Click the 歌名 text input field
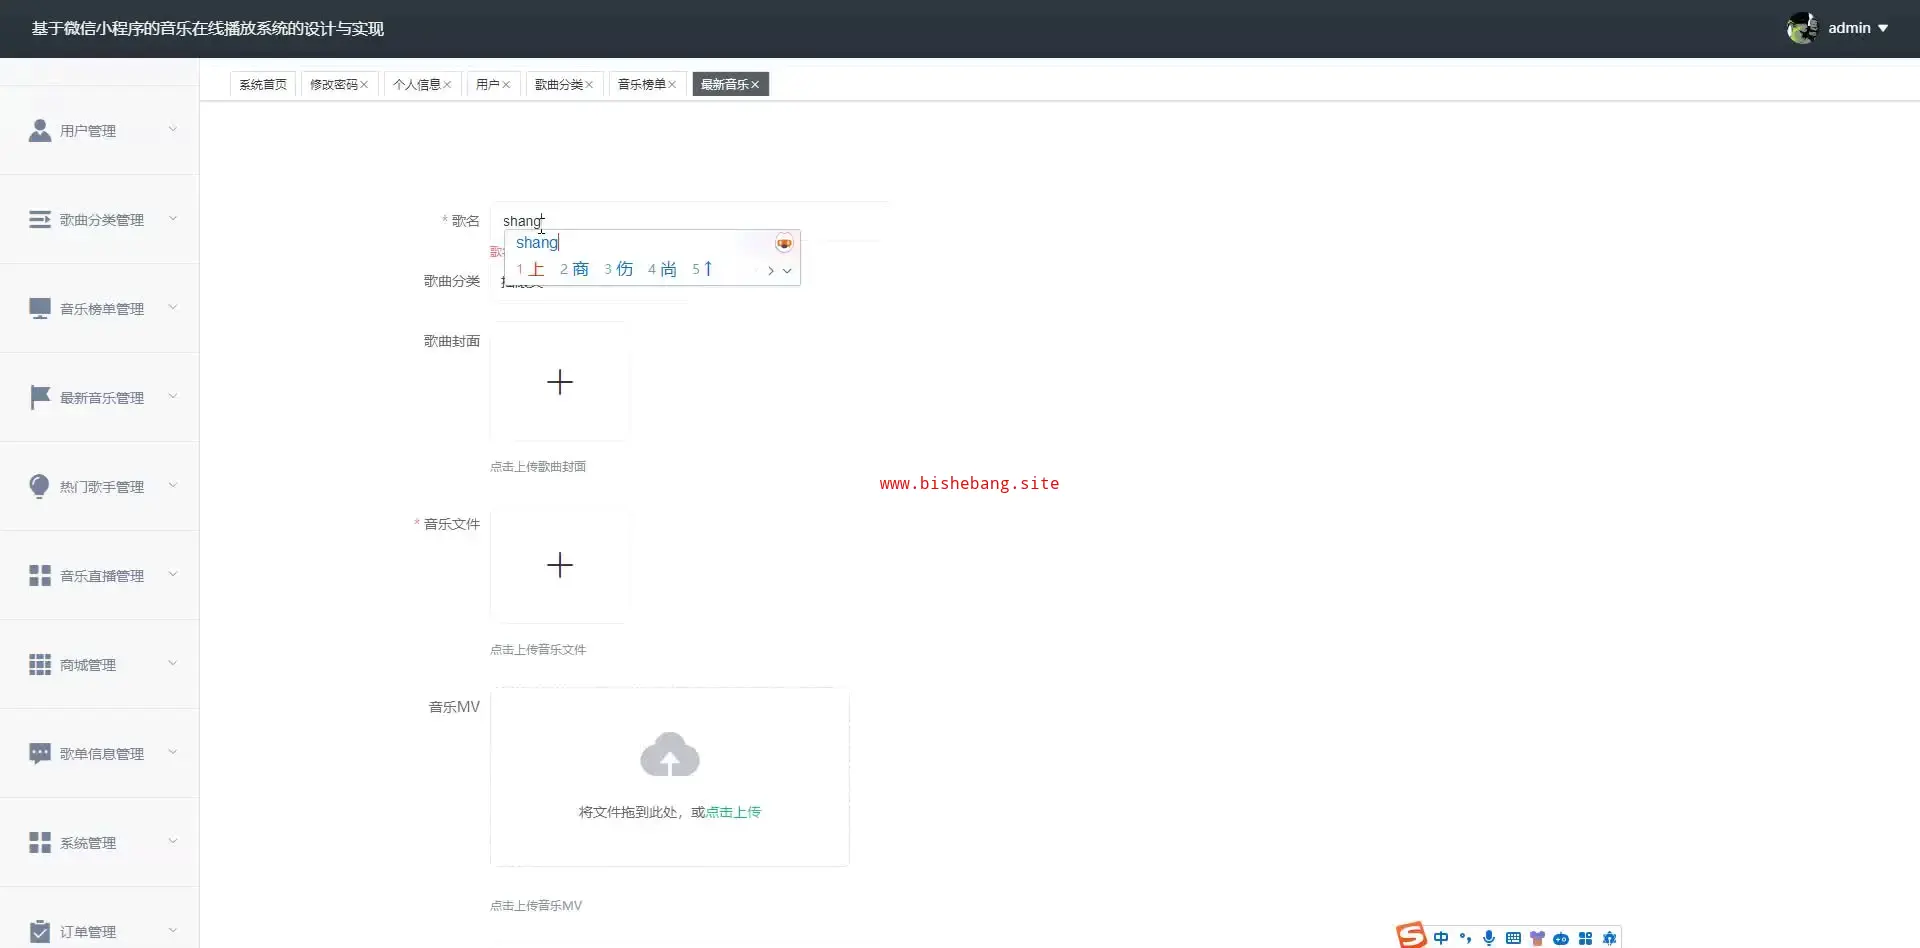The height and width of the screenshot is (948, 1920). click(x=690, y=221)
